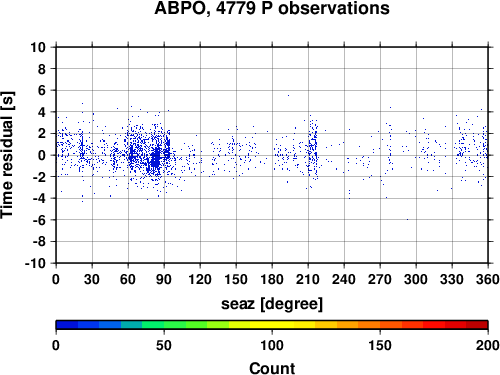Click the 360 tick label on x-axis
This screenshot has height=375, width=500.
pos(488,279)
